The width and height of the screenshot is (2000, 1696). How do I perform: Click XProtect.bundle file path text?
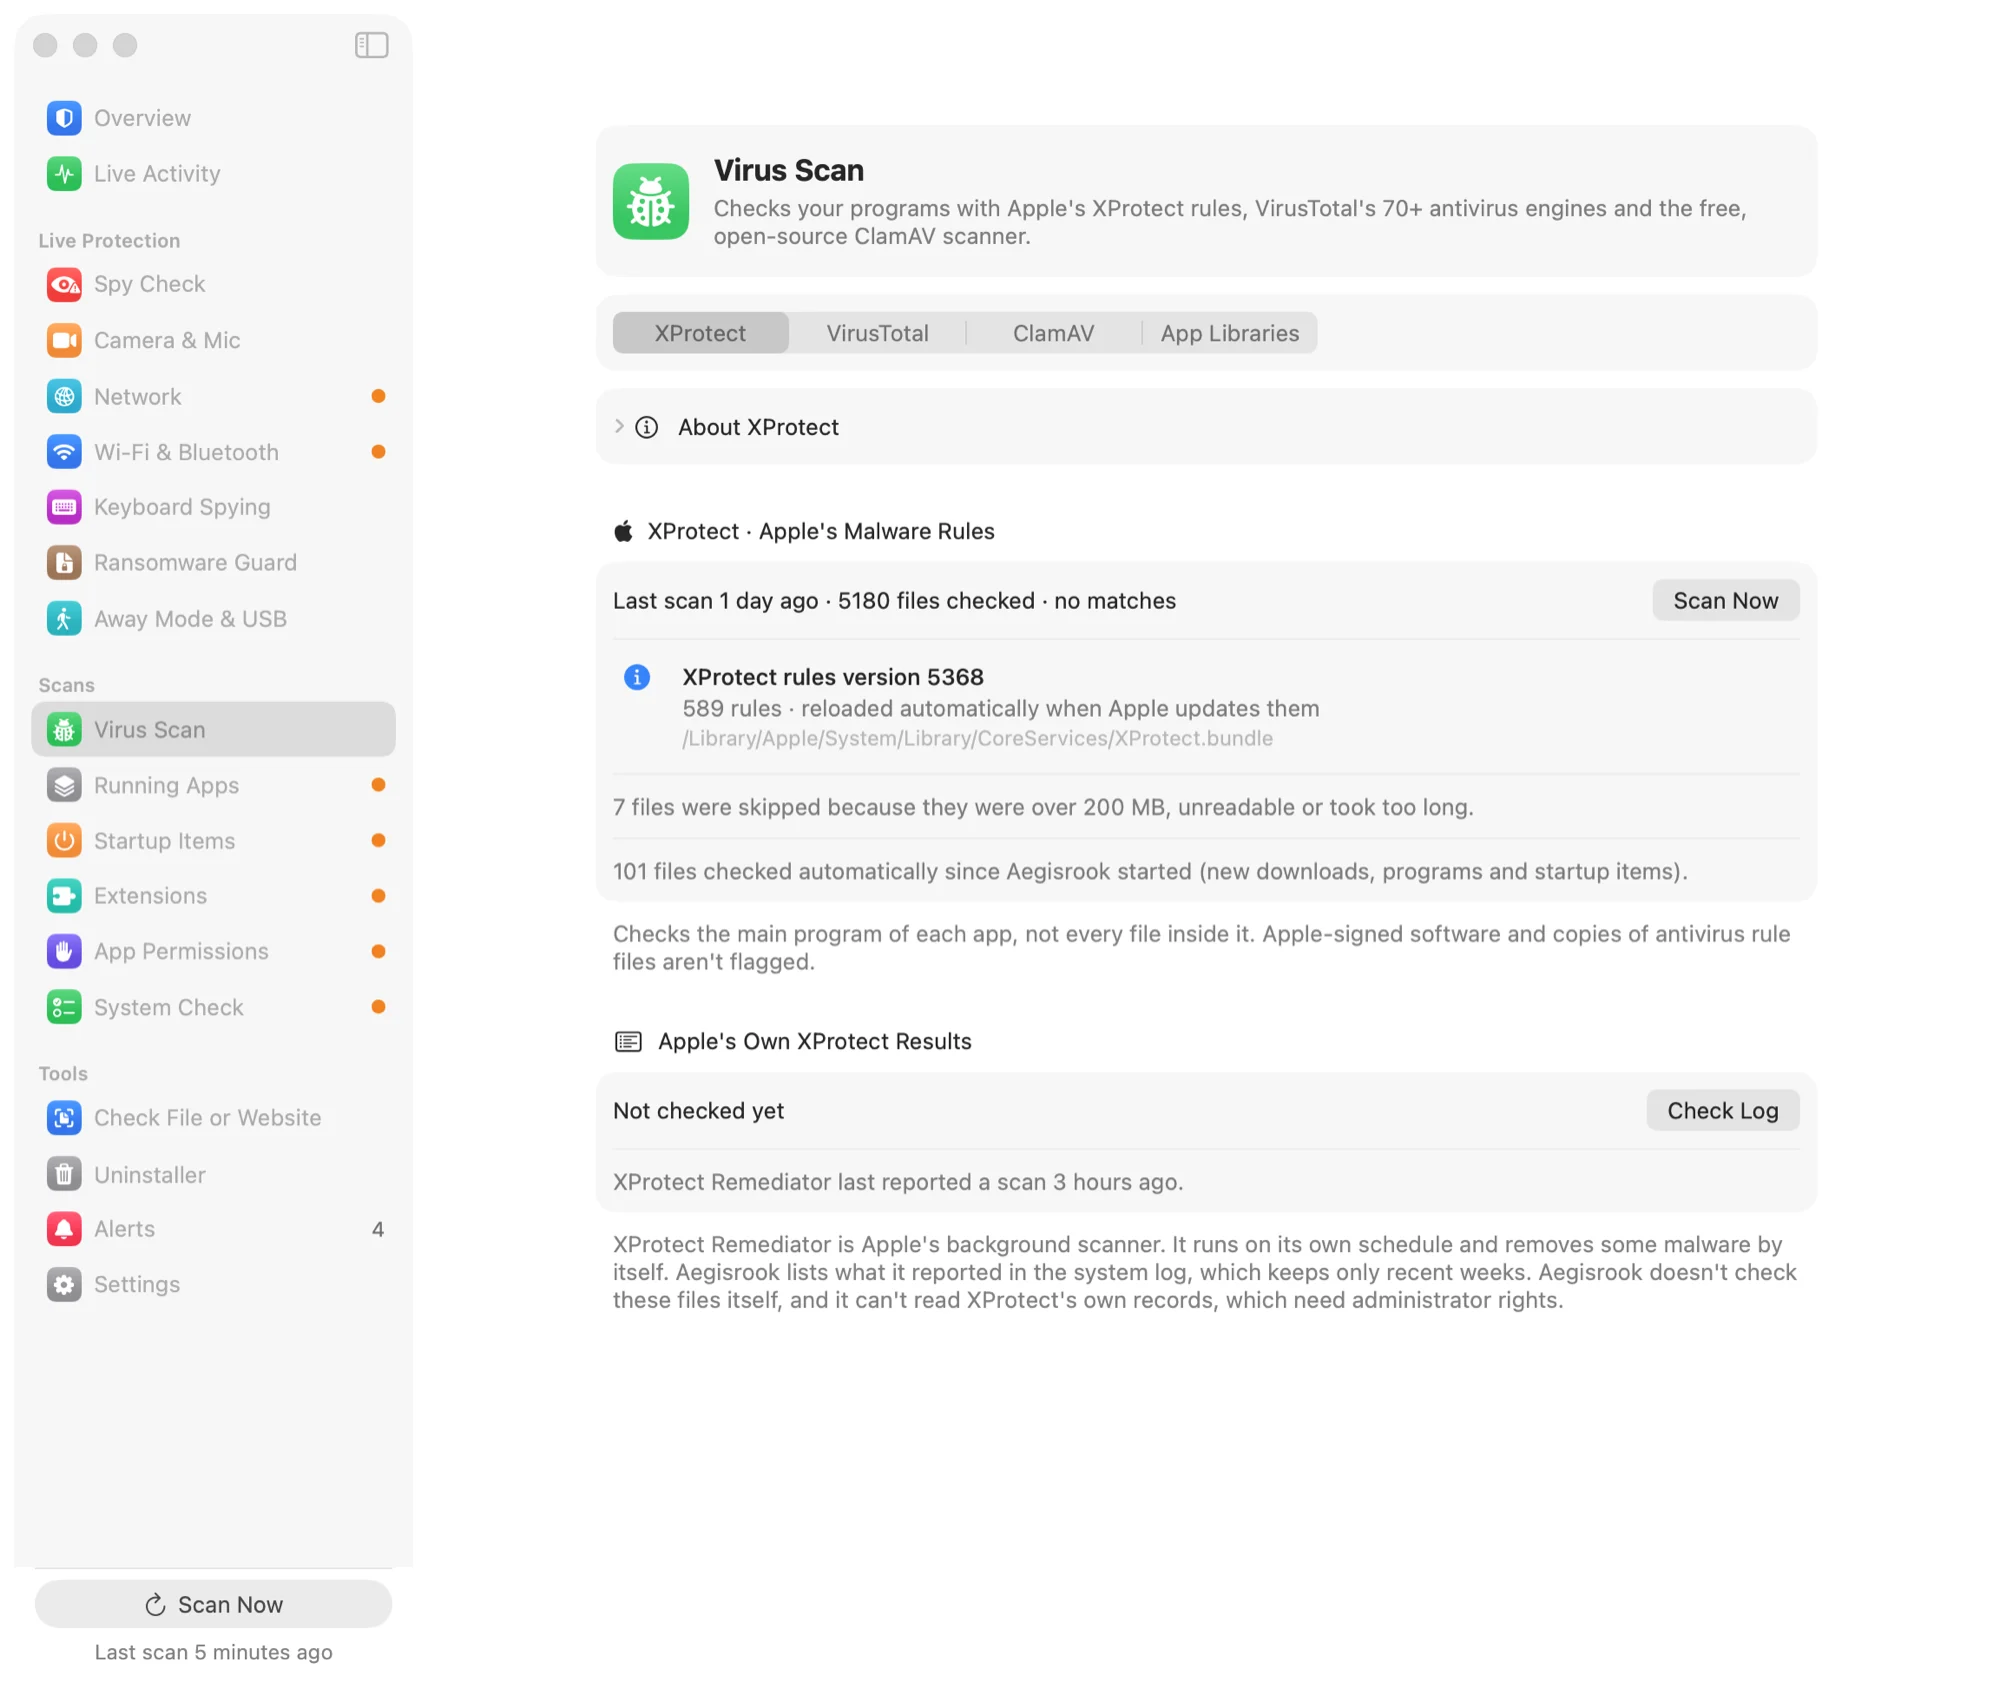[x=977, y=739]
